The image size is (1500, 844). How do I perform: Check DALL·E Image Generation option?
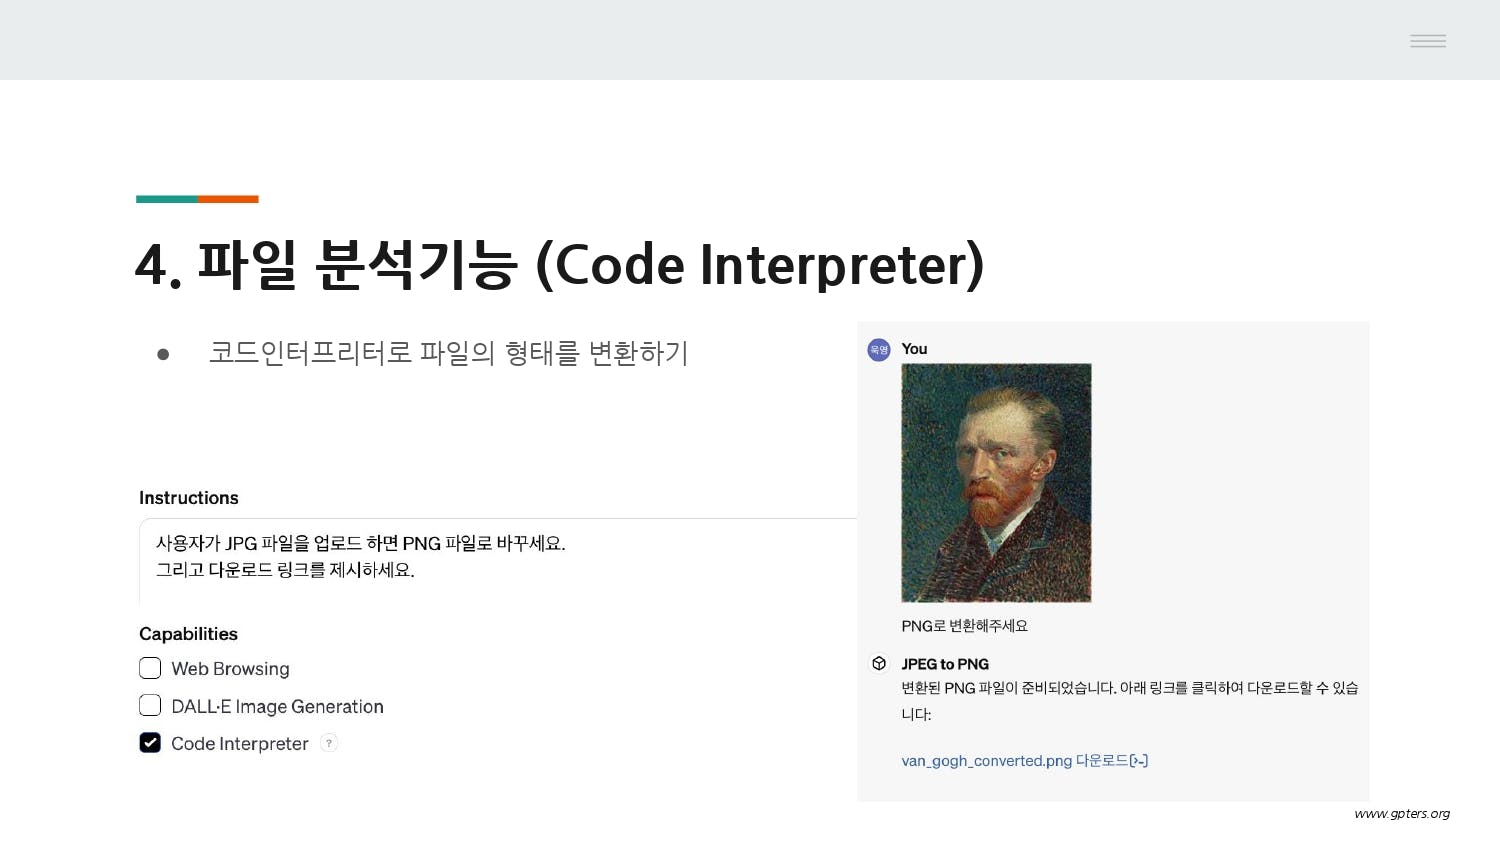click(x=150, y=706)
